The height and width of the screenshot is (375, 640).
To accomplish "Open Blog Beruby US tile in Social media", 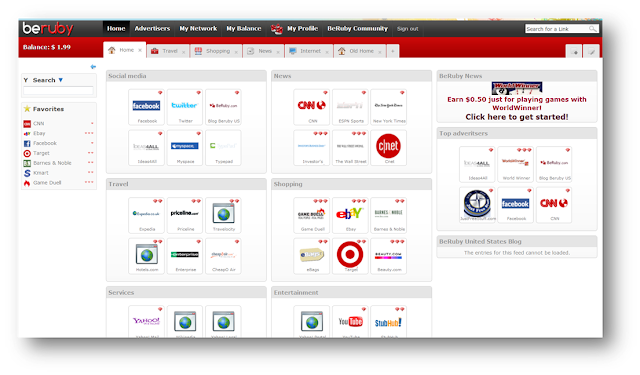I will [223, 107].
